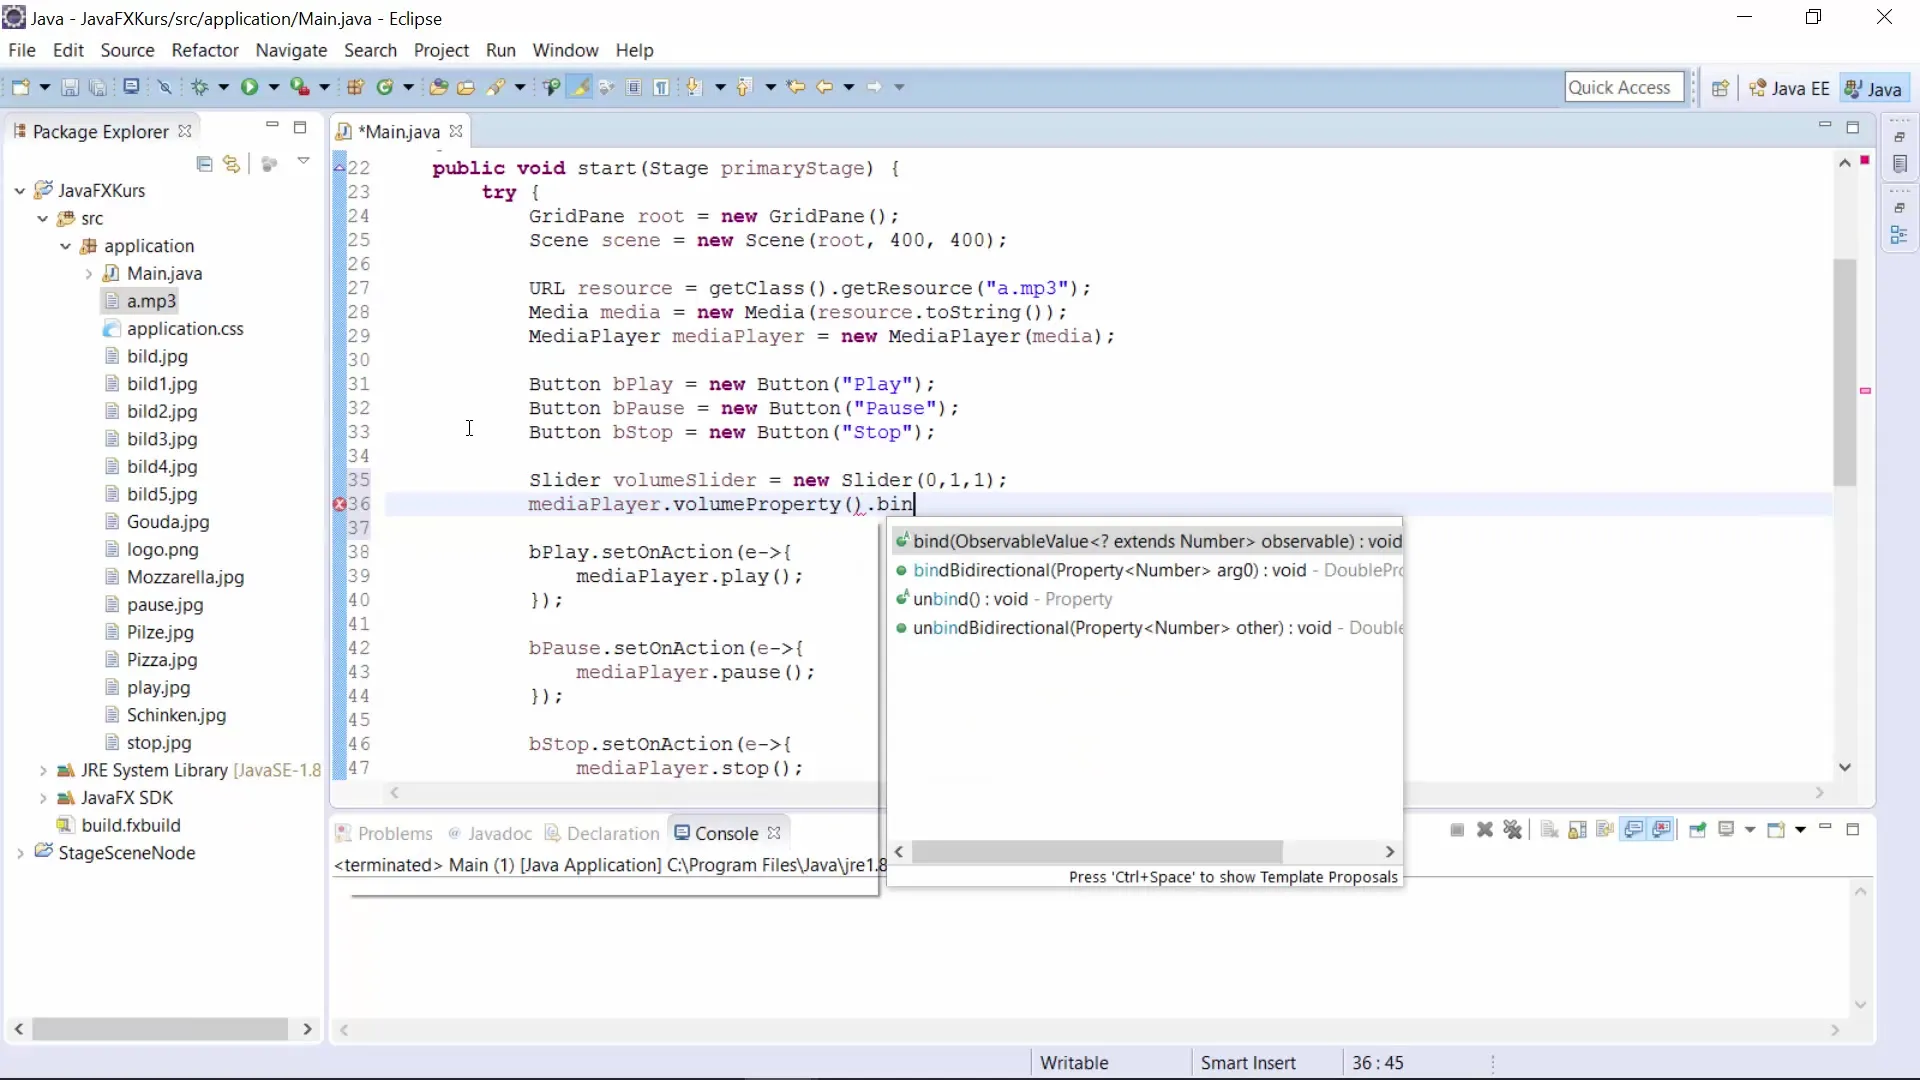This screenshot has width=1920, height=1080.
Task: Click the autocomplete popup horizontal scrollbar
Action: [x=1098, y=852]
